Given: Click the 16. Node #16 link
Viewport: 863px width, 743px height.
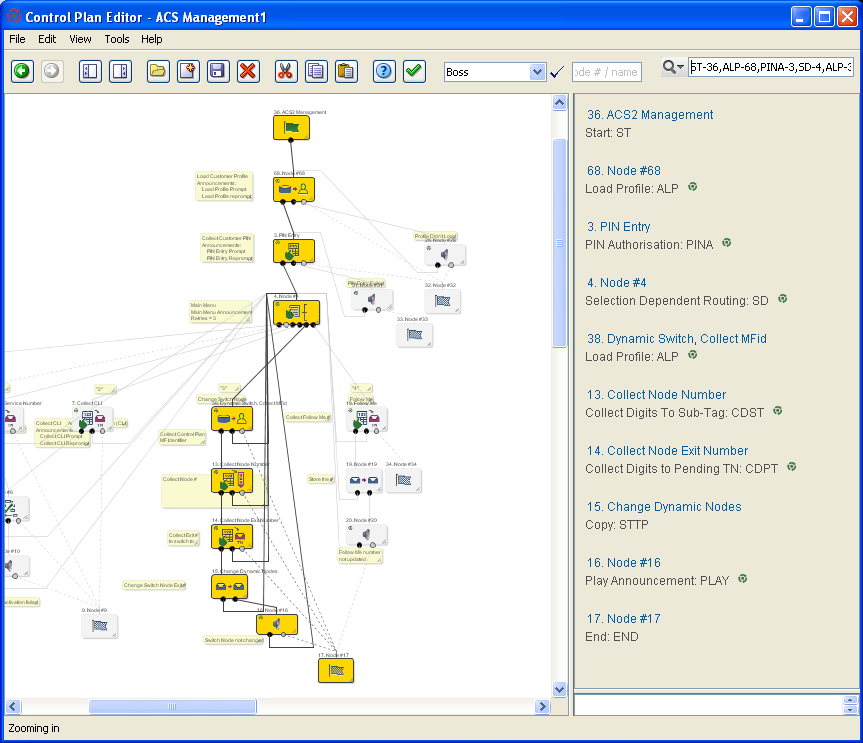Looking at the screenshot, I should tap(624, 562).
